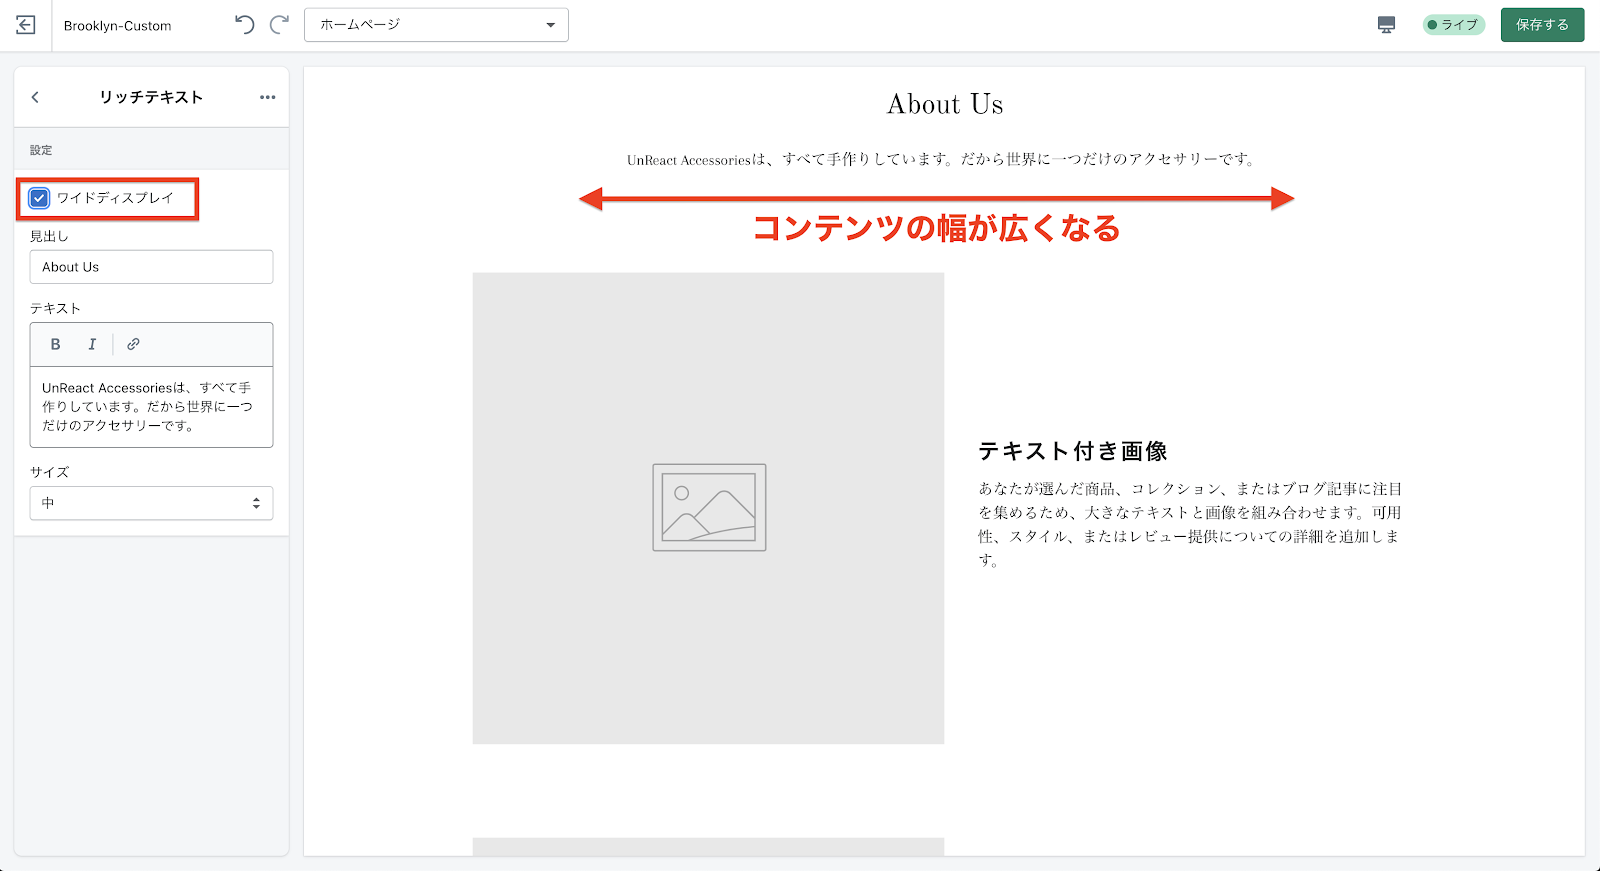Apply bold formatting to text
This screenshot has width=1600, height=871.
coord(56,344)
